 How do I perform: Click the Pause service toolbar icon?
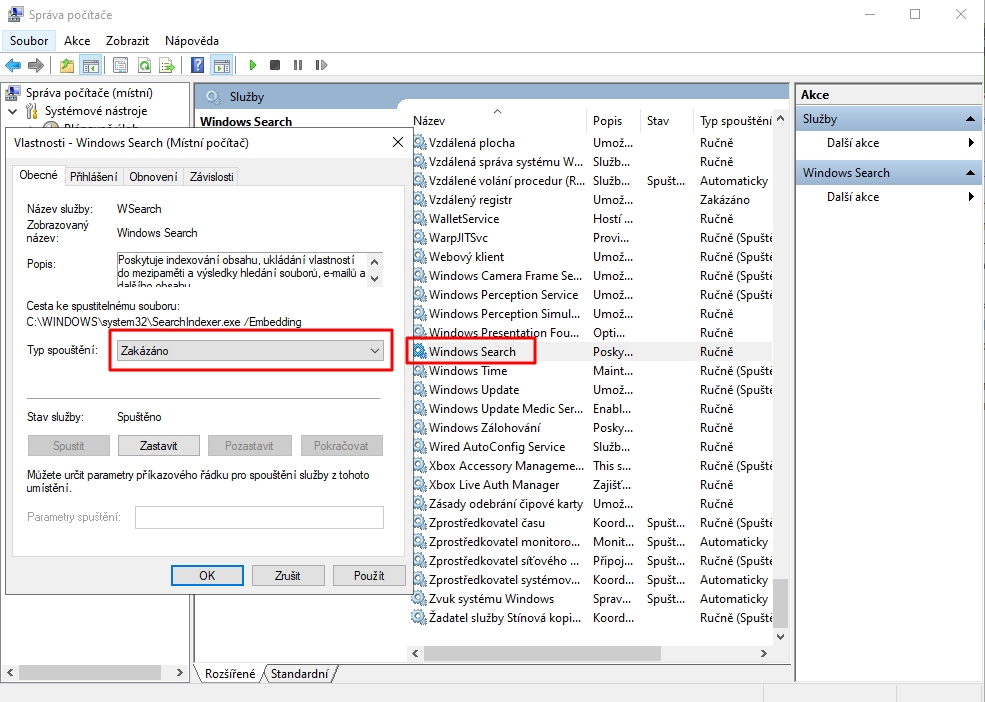coord(298,65)
